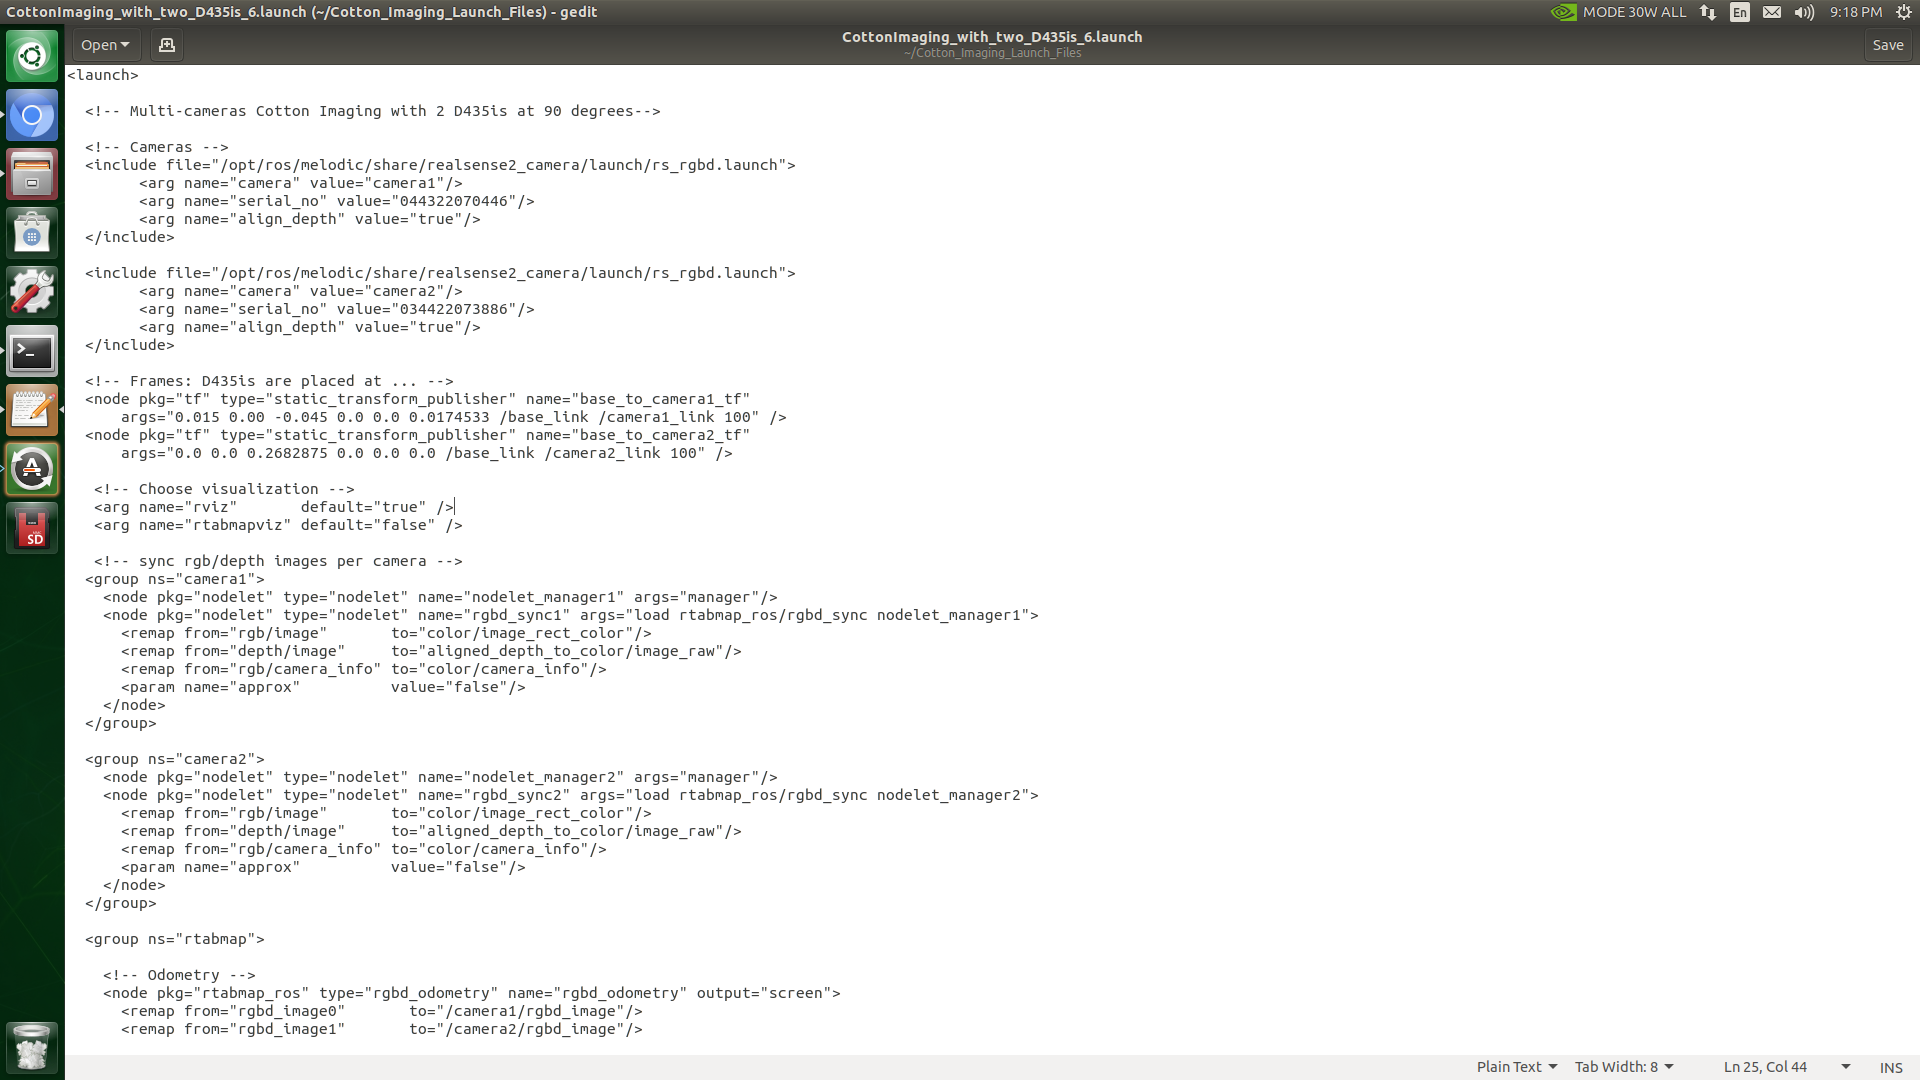The image size is (1920, 1080).
Task: Open the Files manager dock icon
Action: point(32,175)
